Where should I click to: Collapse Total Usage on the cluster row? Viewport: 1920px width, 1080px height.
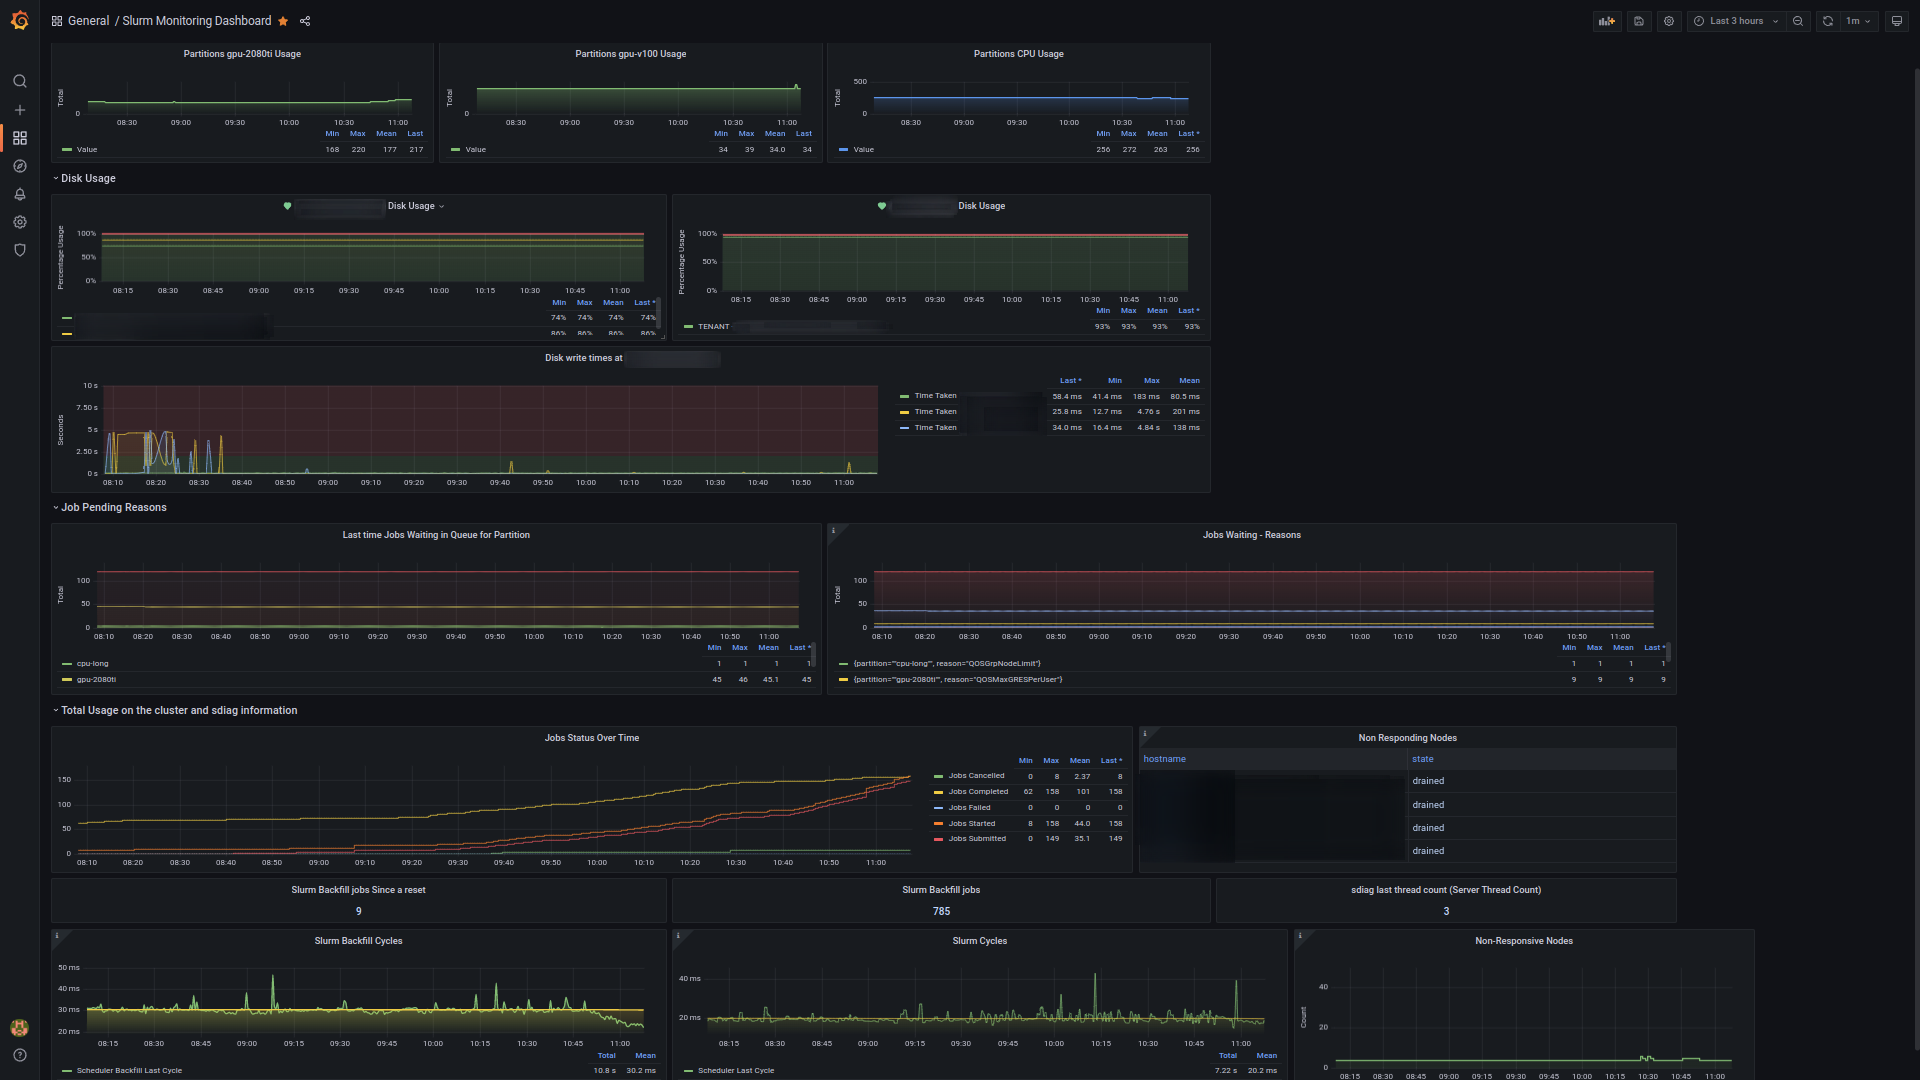click(x=179, y=711)
